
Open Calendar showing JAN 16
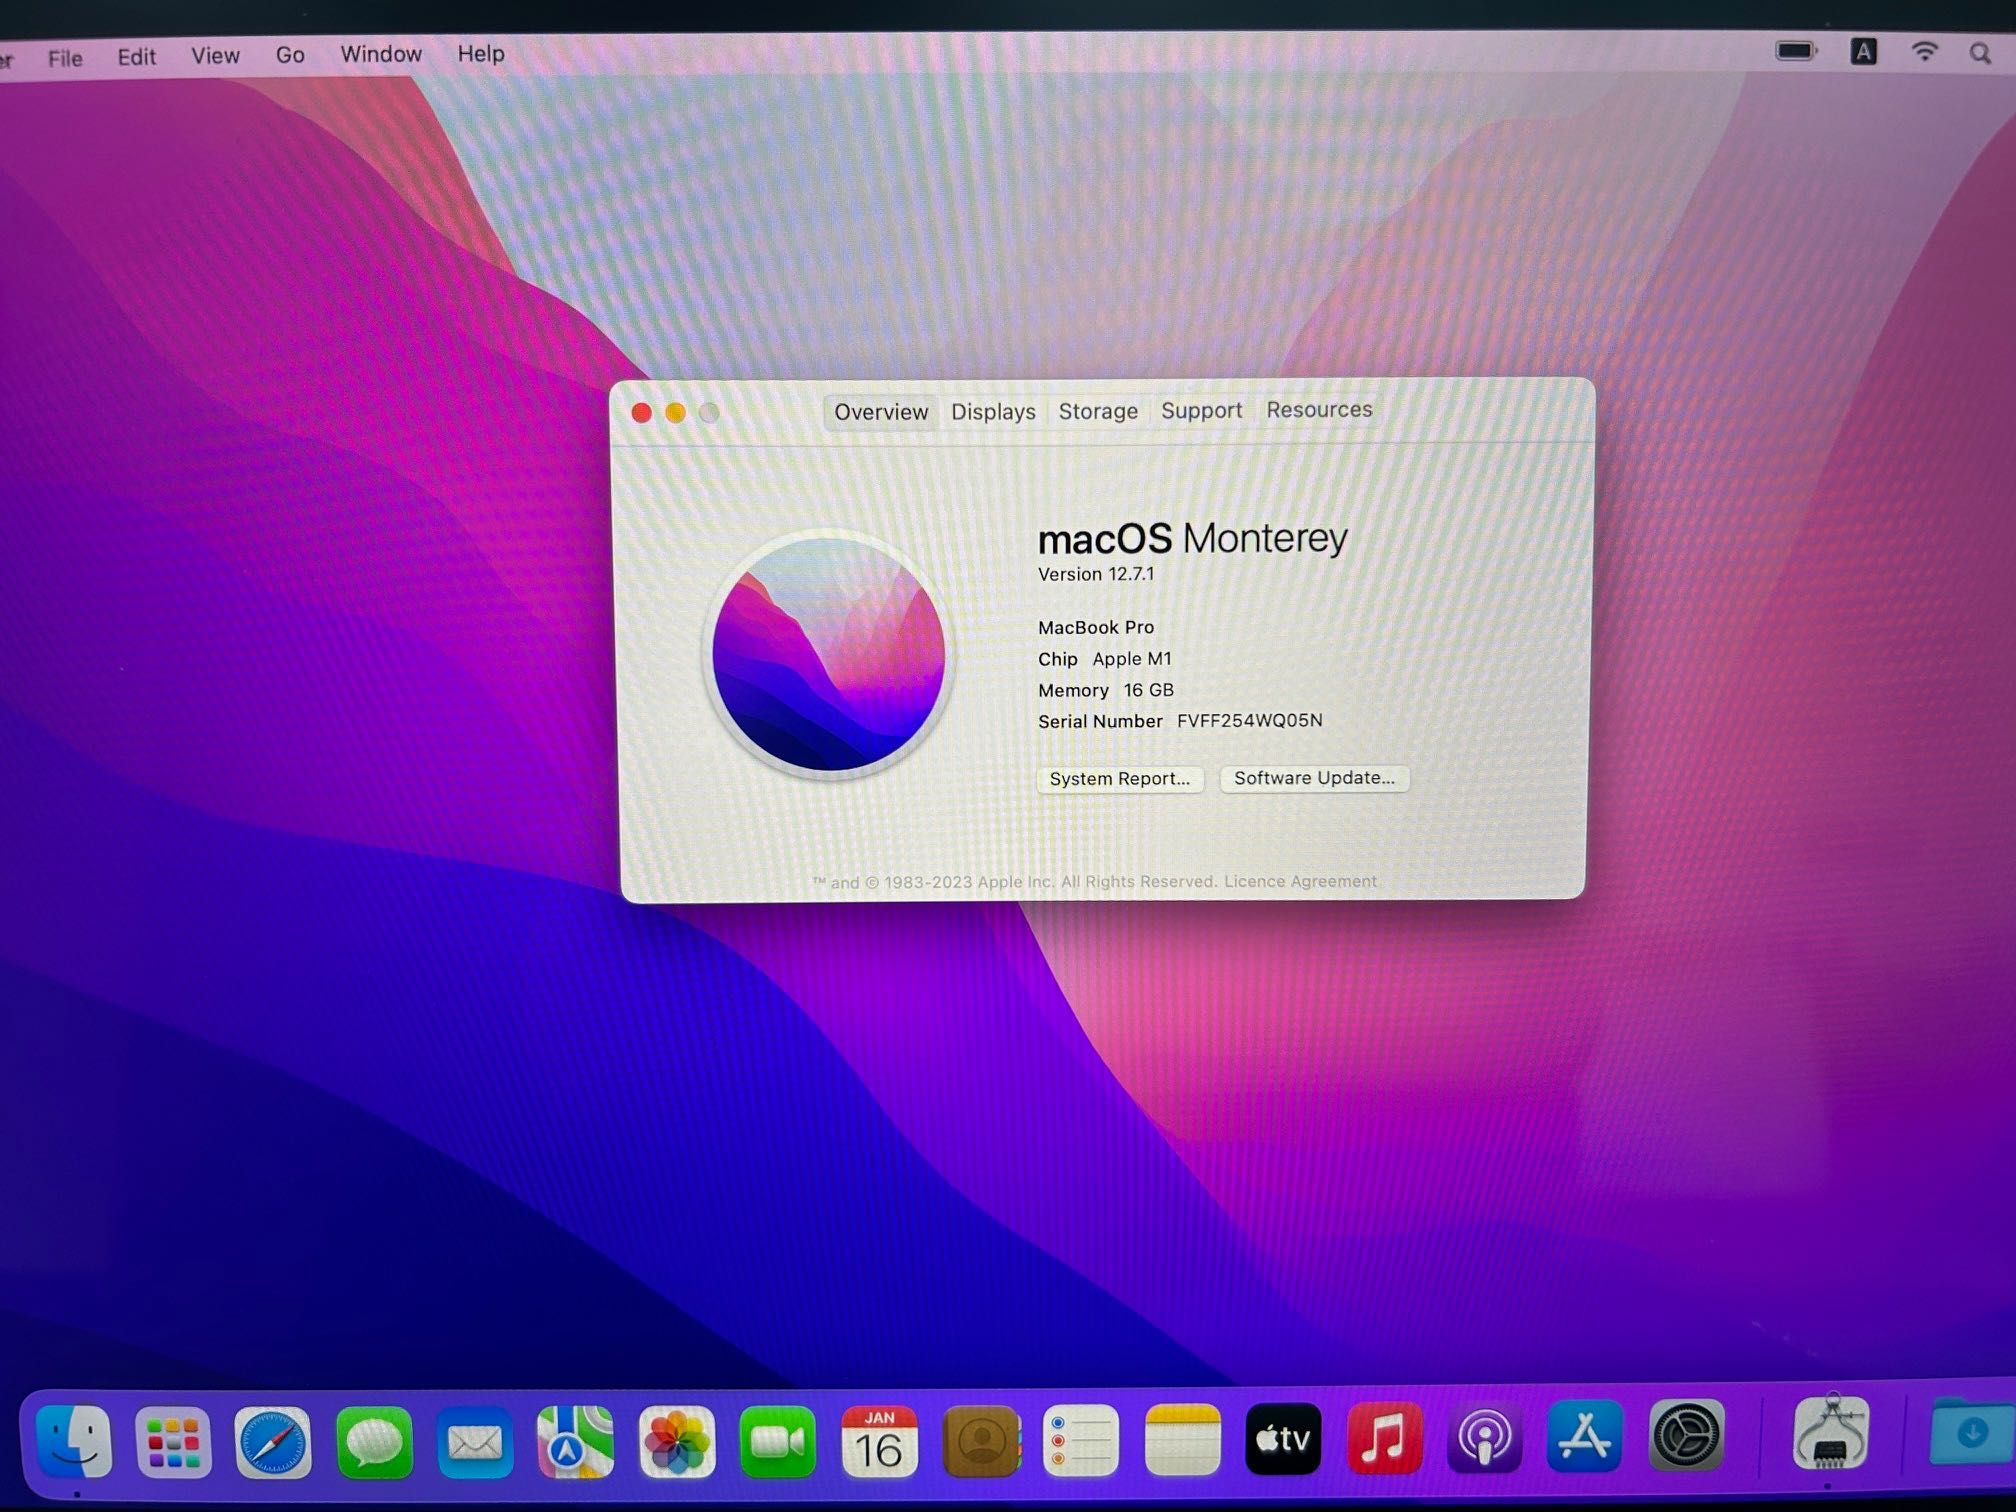point(879,1441)
